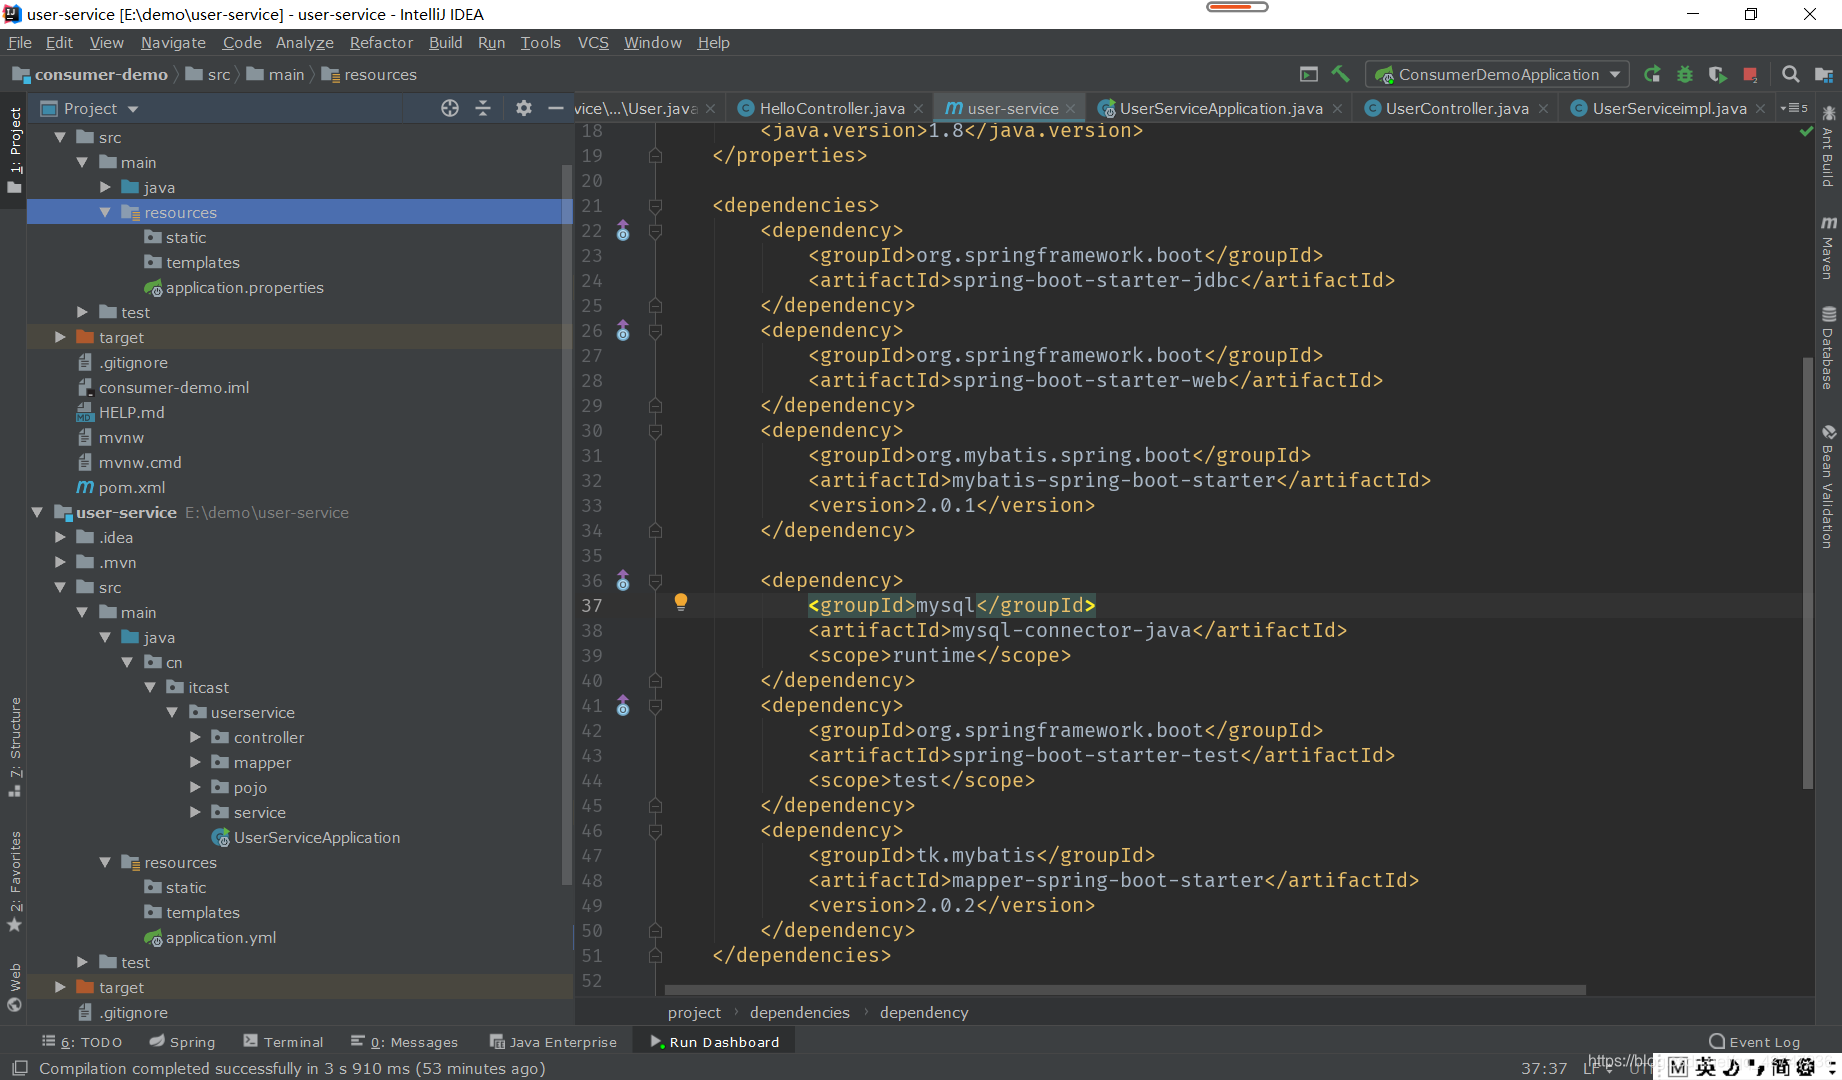Open the Run Dashboard tool window
The width and height of the screenshot is (1842, 1080).
click(714, 1042)
